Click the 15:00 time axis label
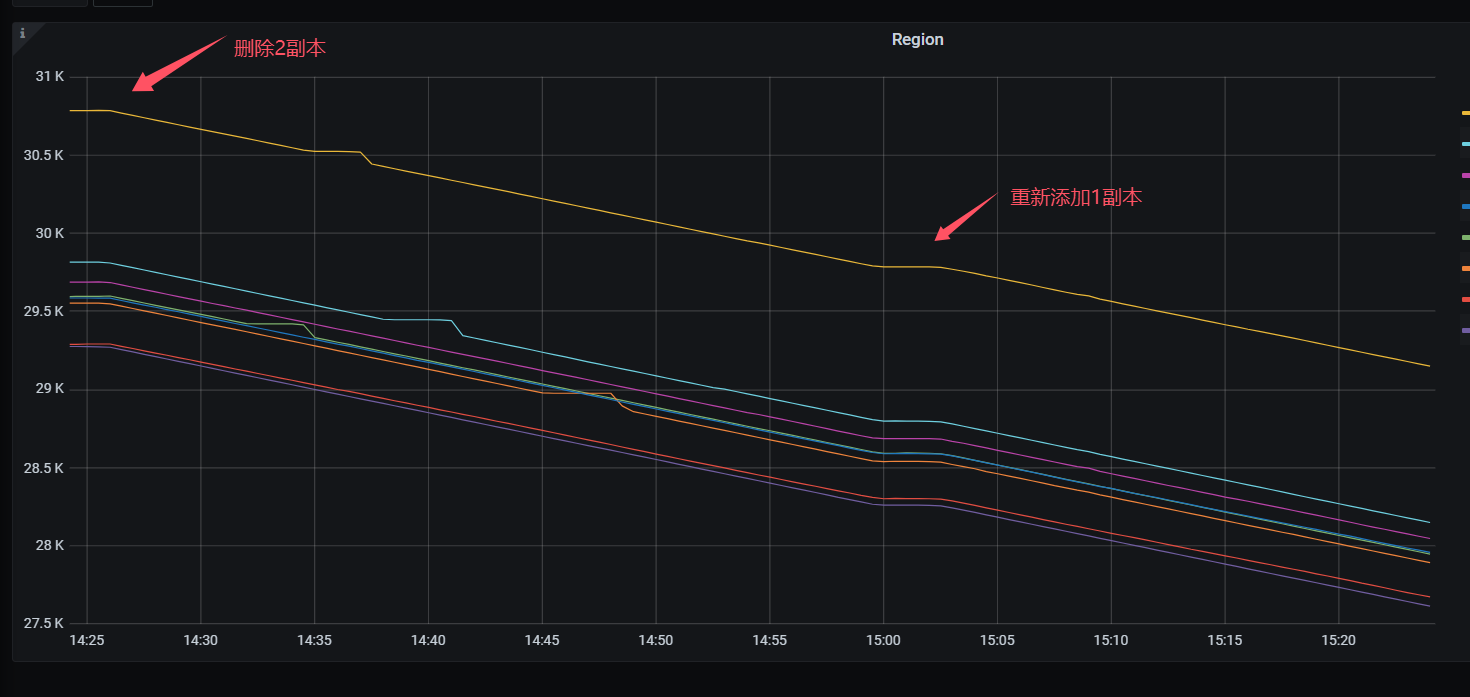This screenshot has height=697, width=1470. 883,640
